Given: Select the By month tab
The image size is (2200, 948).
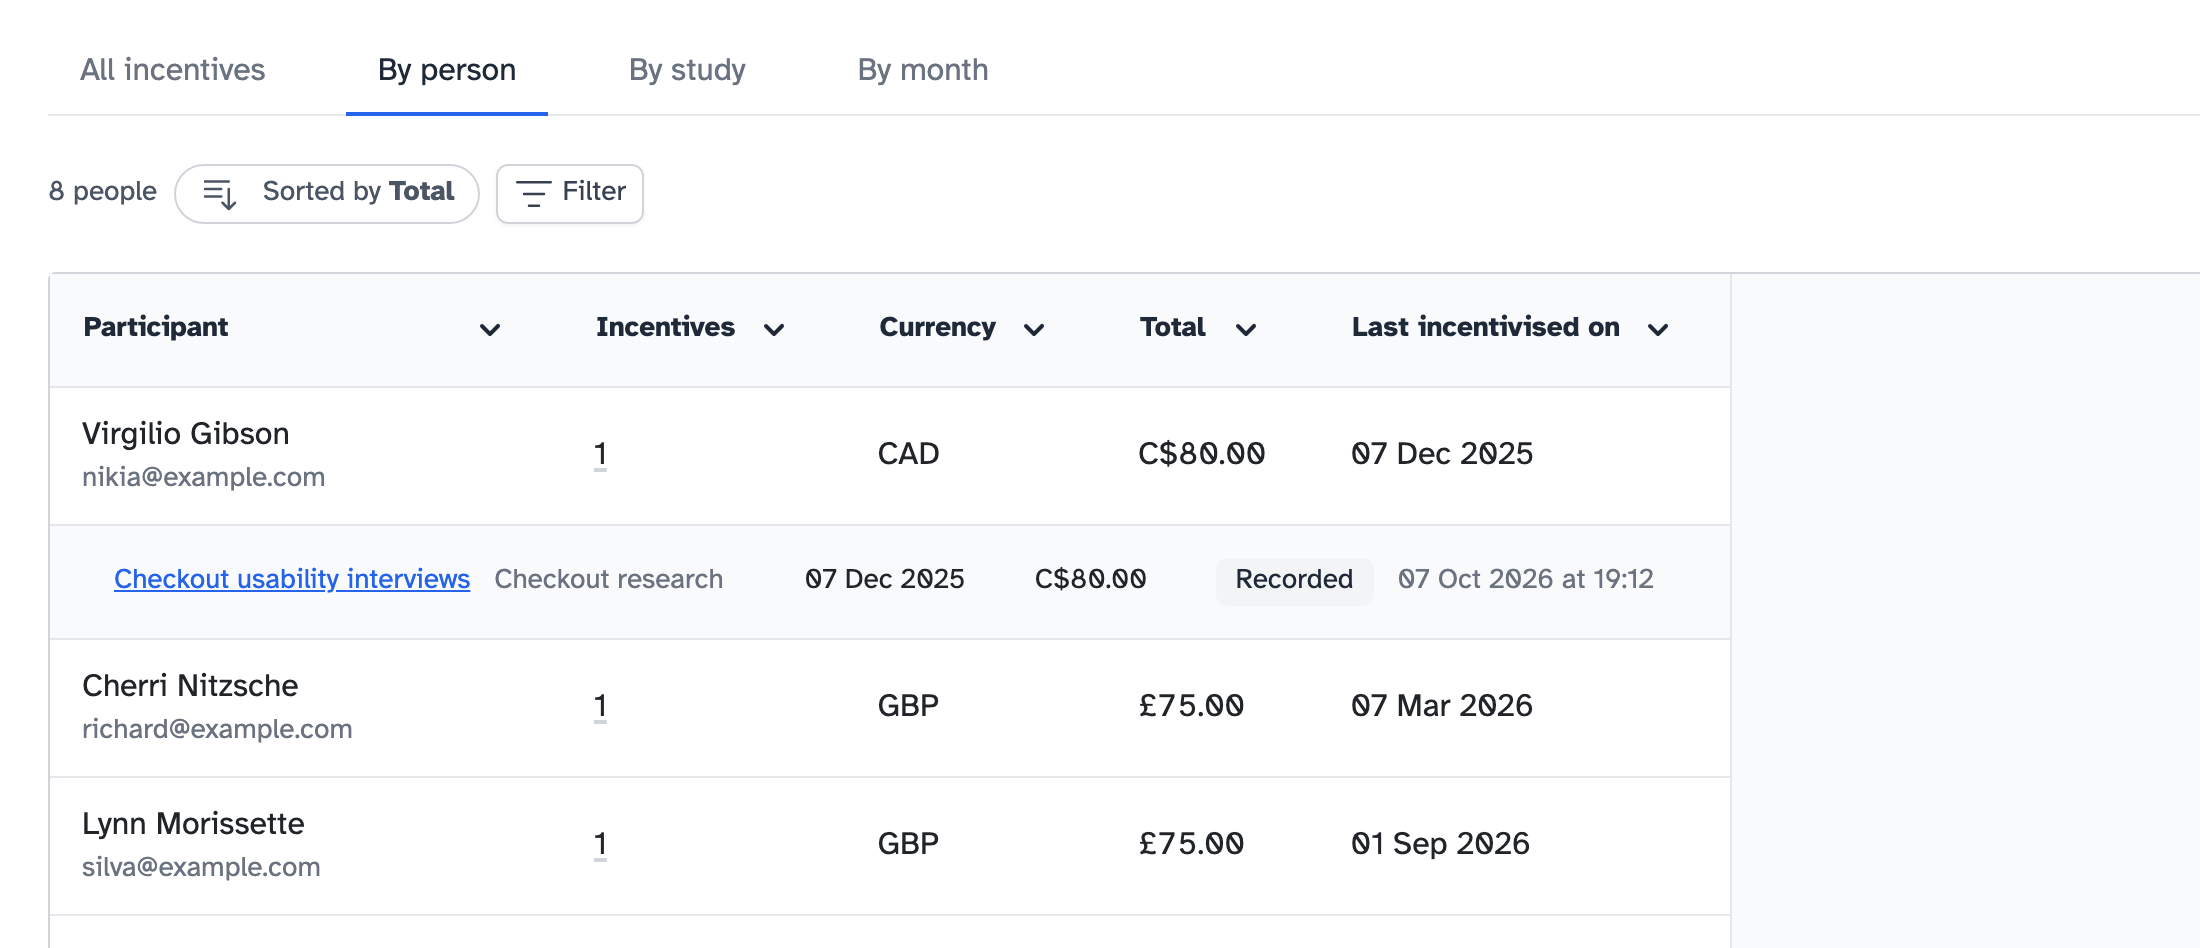Looking at the screenshot, I should click(x=923, y=70).
